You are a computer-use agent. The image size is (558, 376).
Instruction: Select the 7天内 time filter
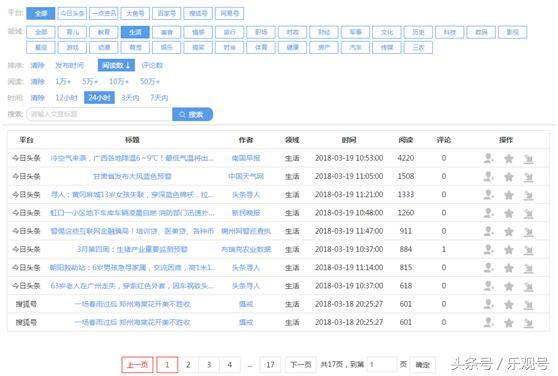159,97
